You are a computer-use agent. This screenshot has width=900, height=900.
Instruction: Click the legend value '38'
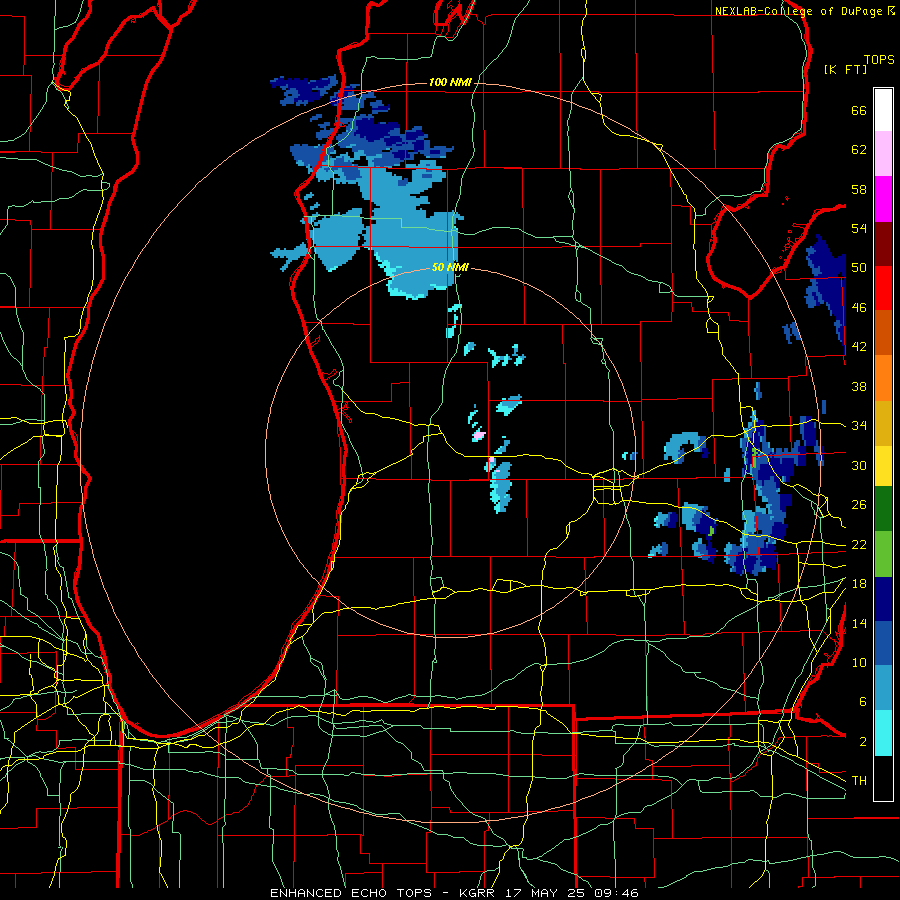click(859, 386)
